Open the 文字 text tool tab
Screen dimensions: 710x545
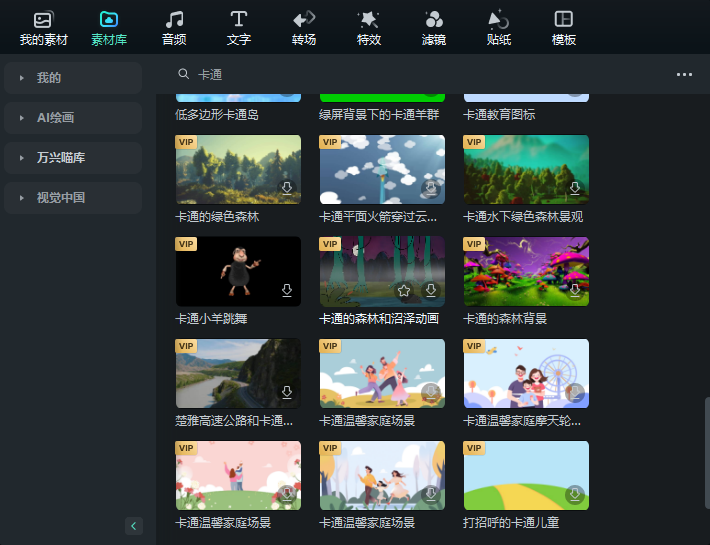[x=239, y=28]
